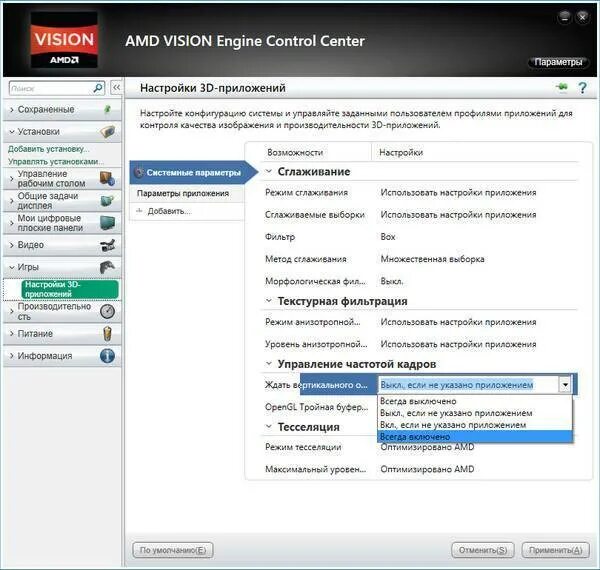The width and height of the screenshot is (600, 570).
Task: Click the Питание battery icon
Action: pyautogui.click(x=108, y=334)
